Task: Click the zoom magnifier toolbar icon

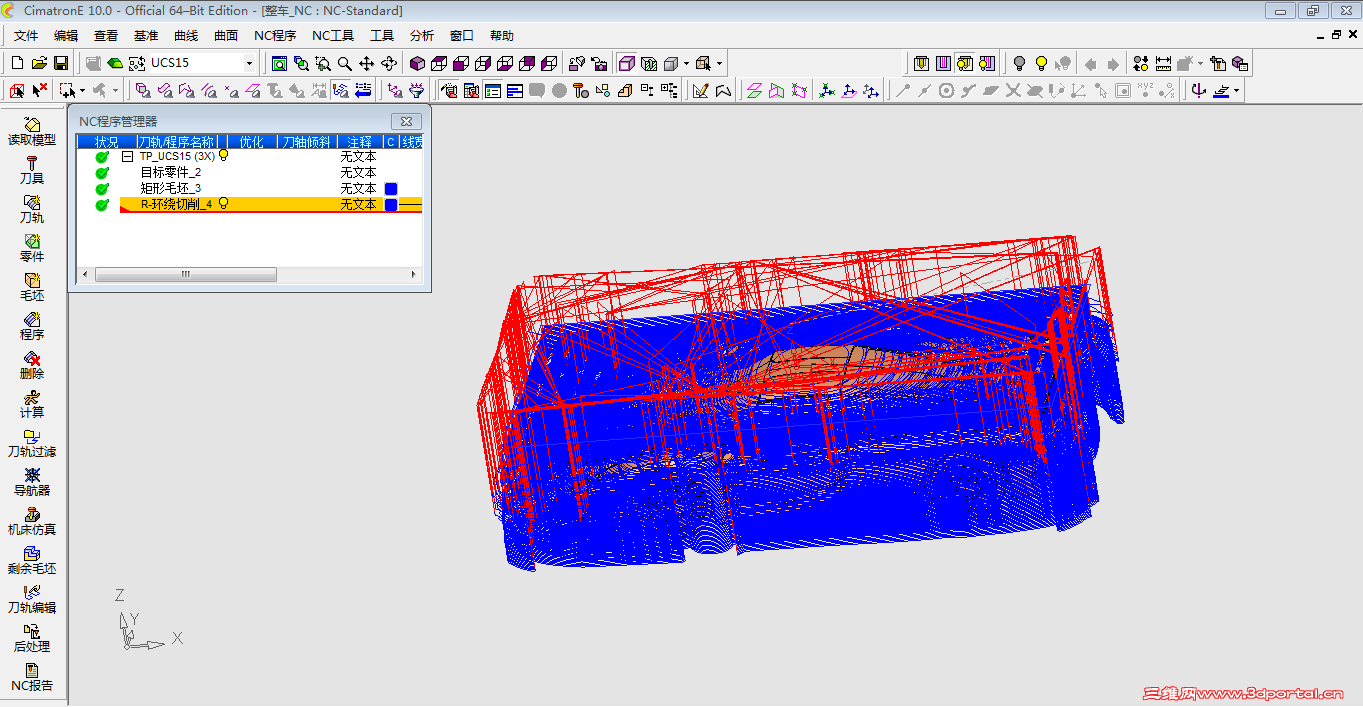Action: (345, 63)
